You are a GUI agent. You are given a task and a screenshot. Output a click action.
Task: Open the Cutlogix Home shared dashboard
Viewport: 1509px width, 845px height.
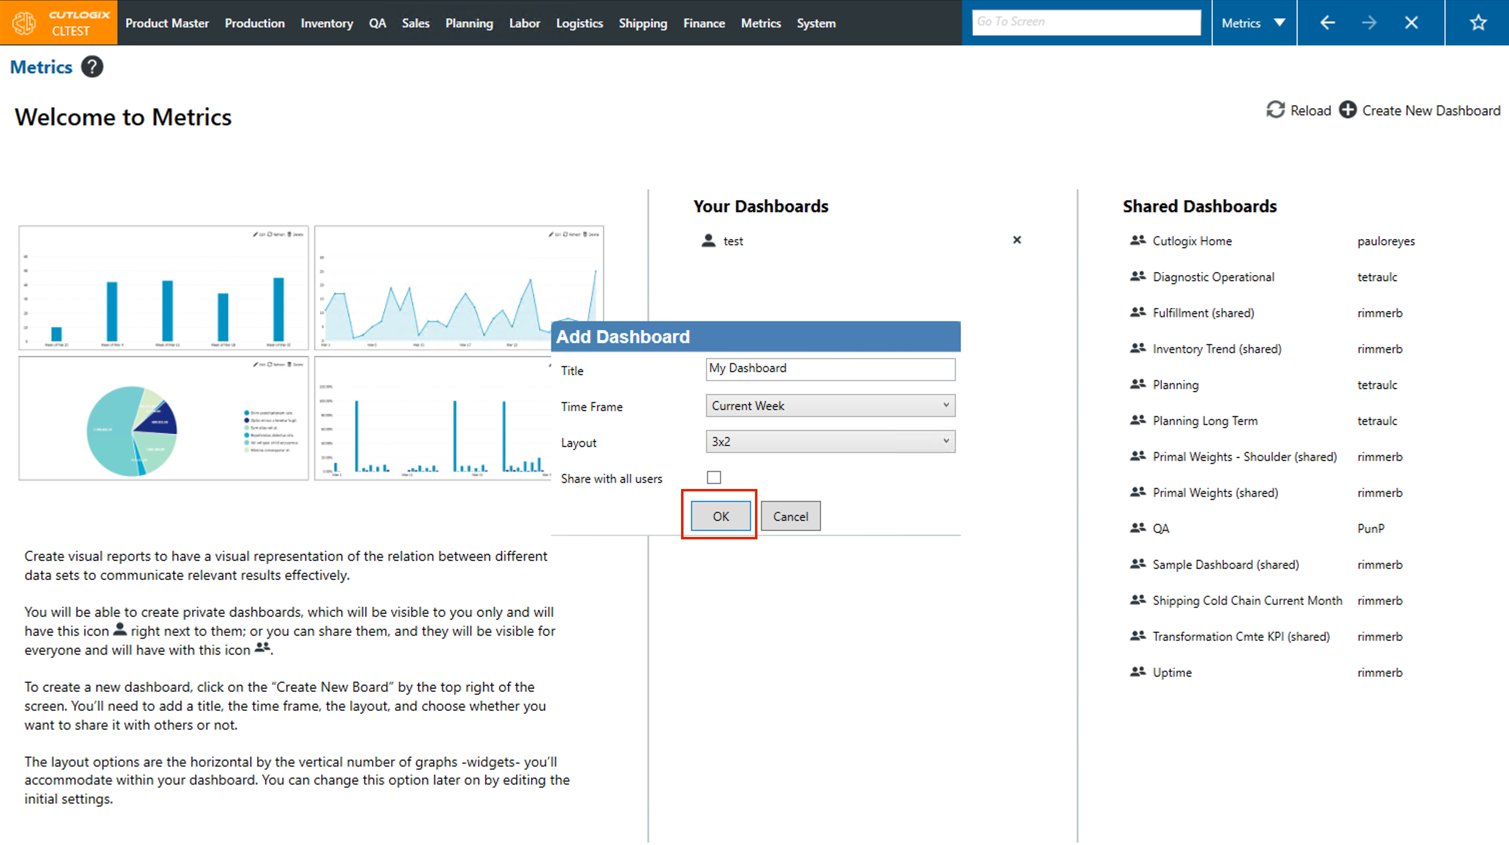coord(1191,241)
